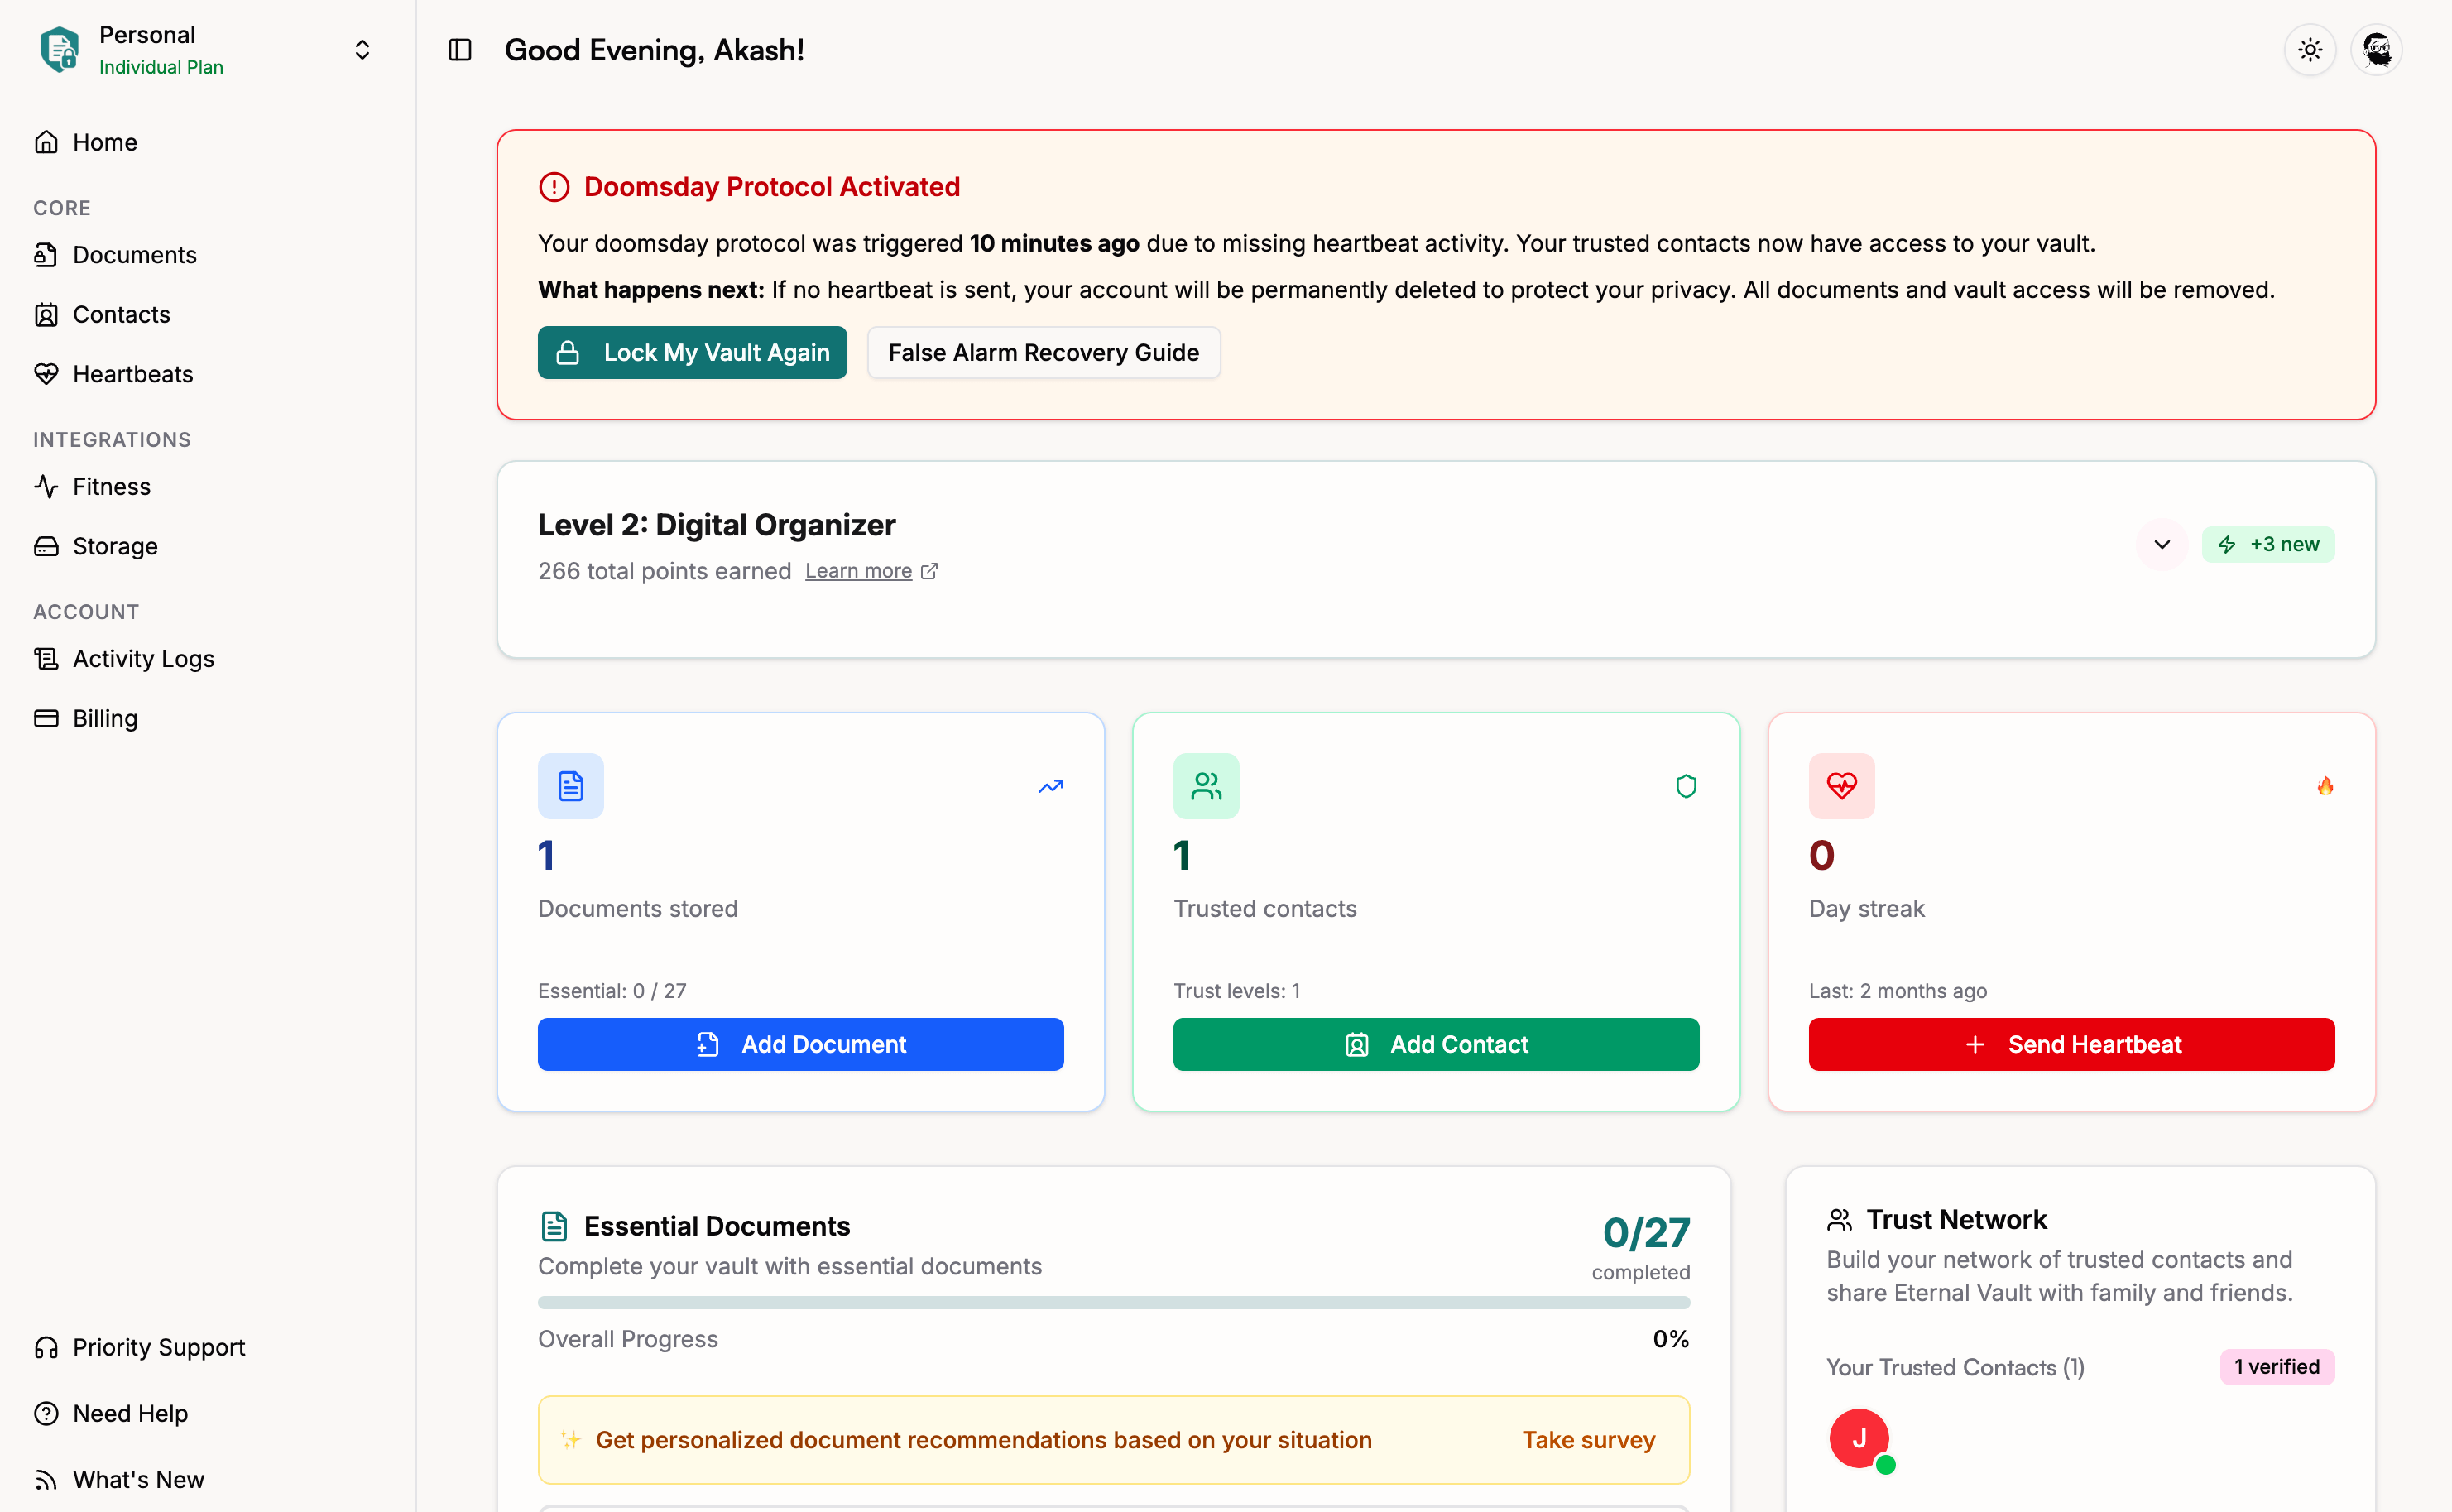Switch light/dark theme with sun icon

click(2309, 50)
